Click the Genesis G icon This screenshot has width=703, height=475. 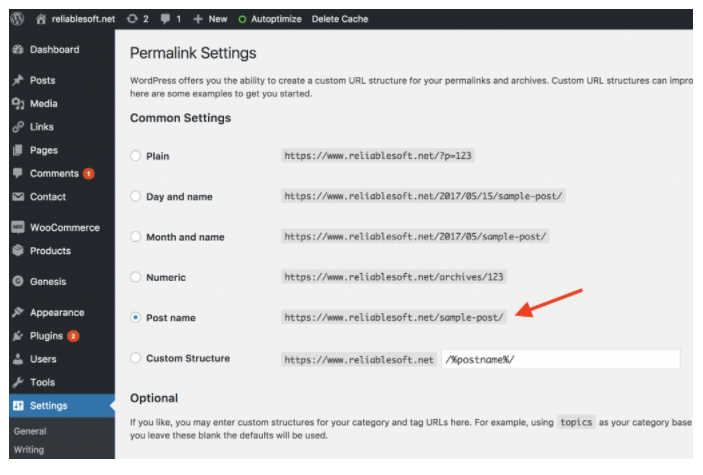point(18,281)
